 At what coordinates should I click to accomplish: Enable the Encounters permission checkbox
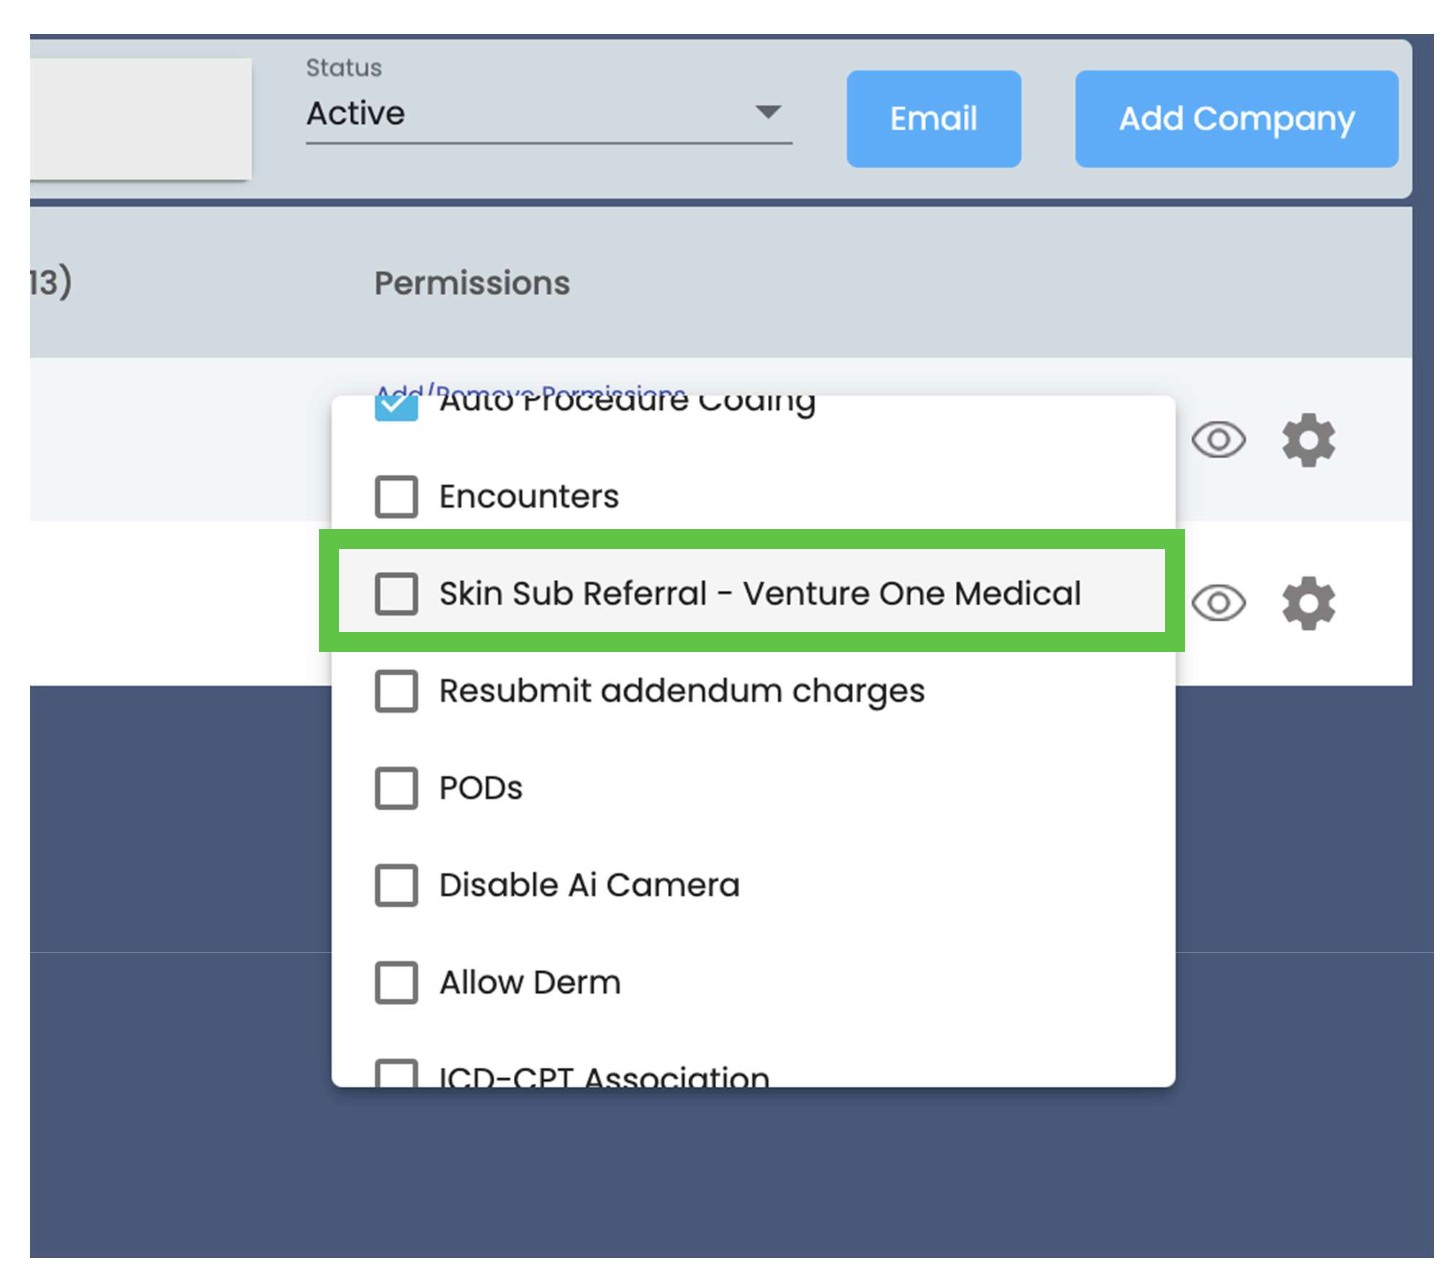tap(396, 496)
